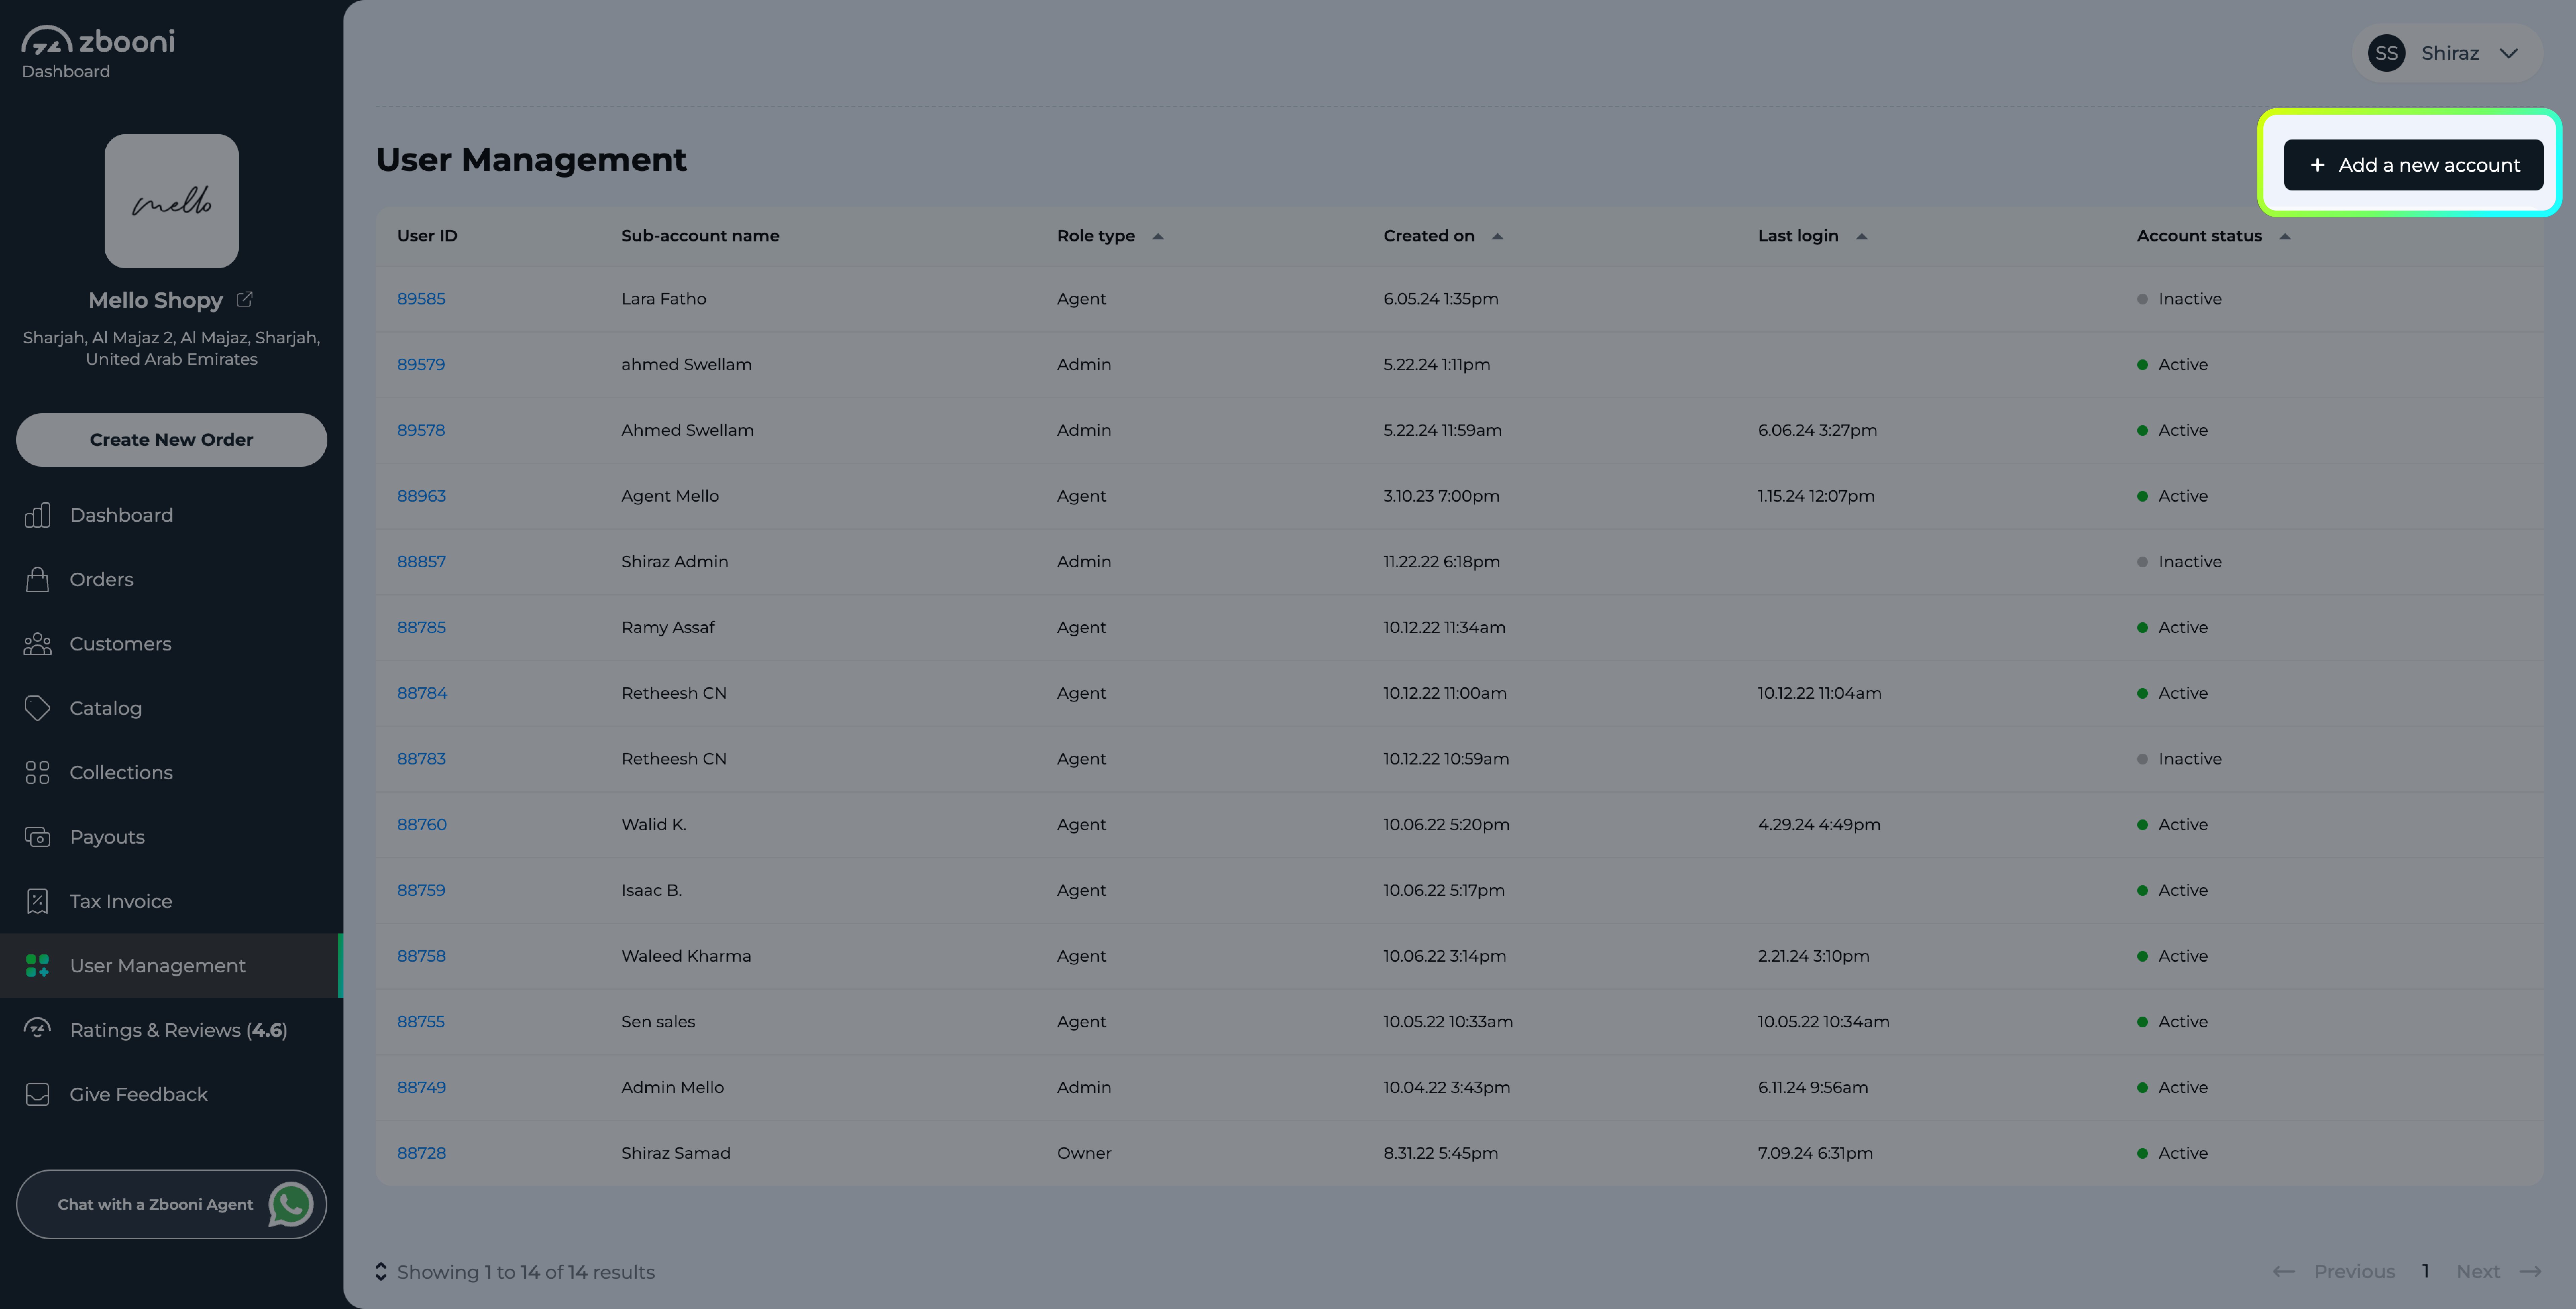Click the Tax Invoice receipt icon
The image size is (2576, 1309).
click(x=37, y=901)
